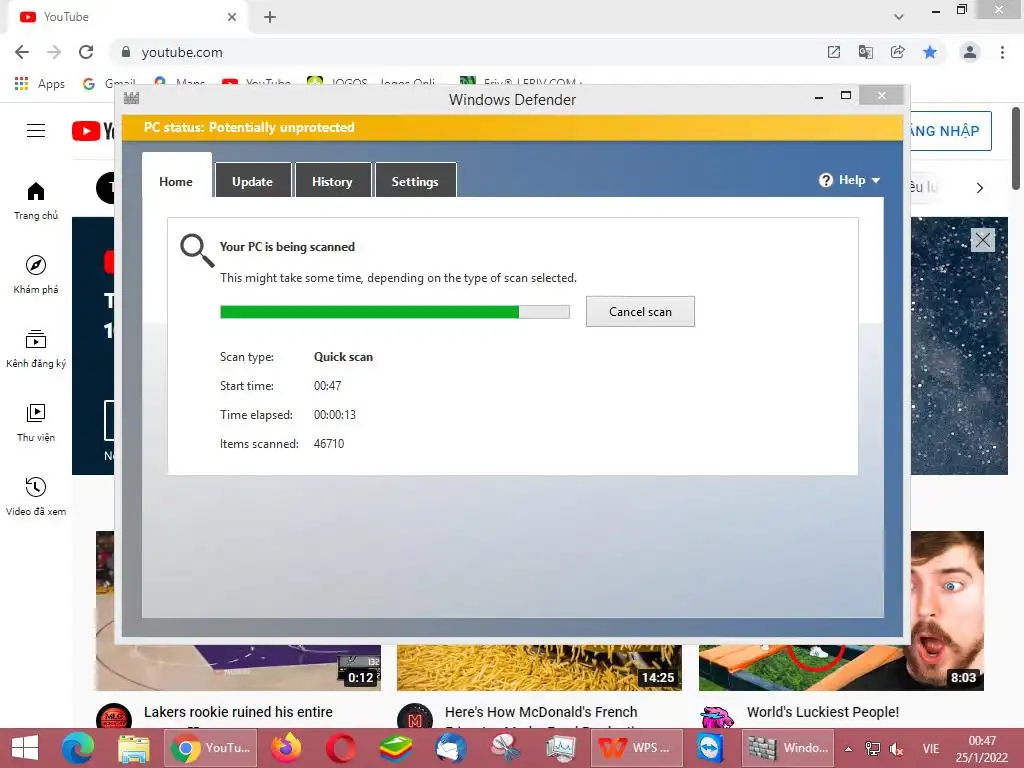The height and width of the screenshot is (768, 1024).
Task: Click the Help question mark icon
Action: 826,180
